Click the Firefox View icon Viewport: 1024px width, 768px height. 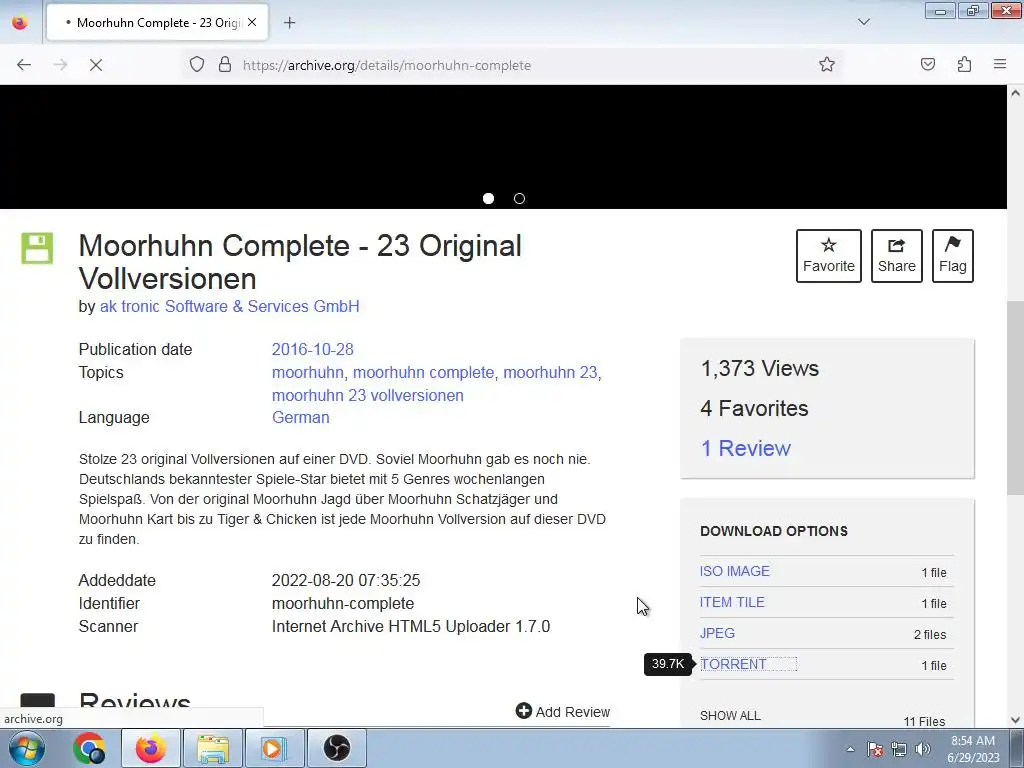(x=20, y=23)
